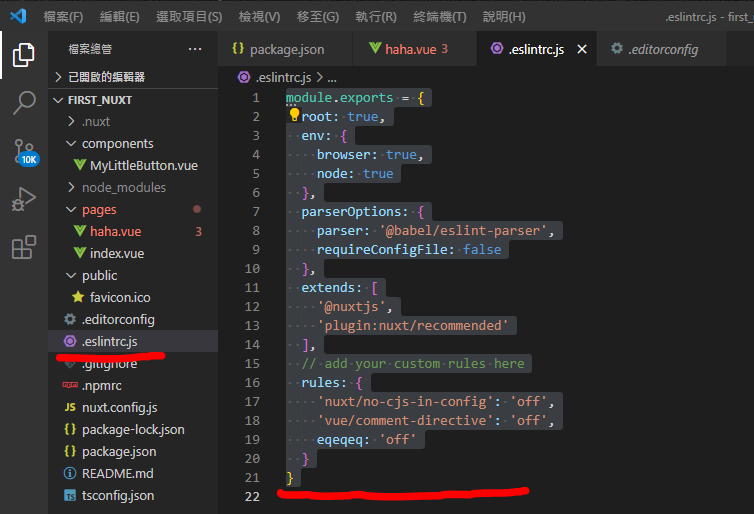Switch to the package.json tab
The image size is (754, 514).
(x=285, y=49)
